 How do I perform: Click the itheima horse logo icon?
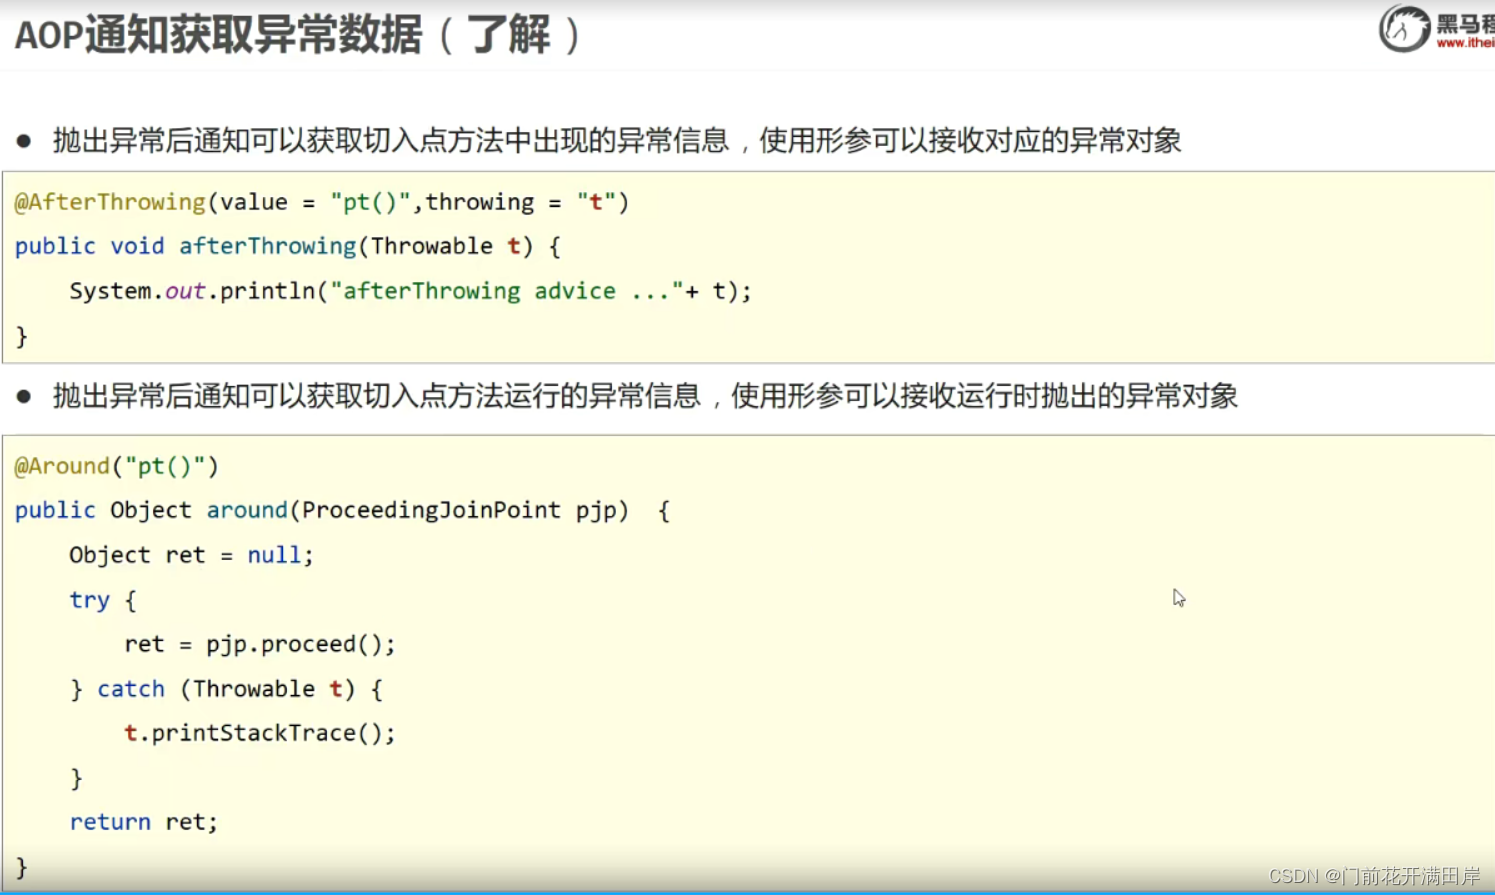tap(1405, 28)
